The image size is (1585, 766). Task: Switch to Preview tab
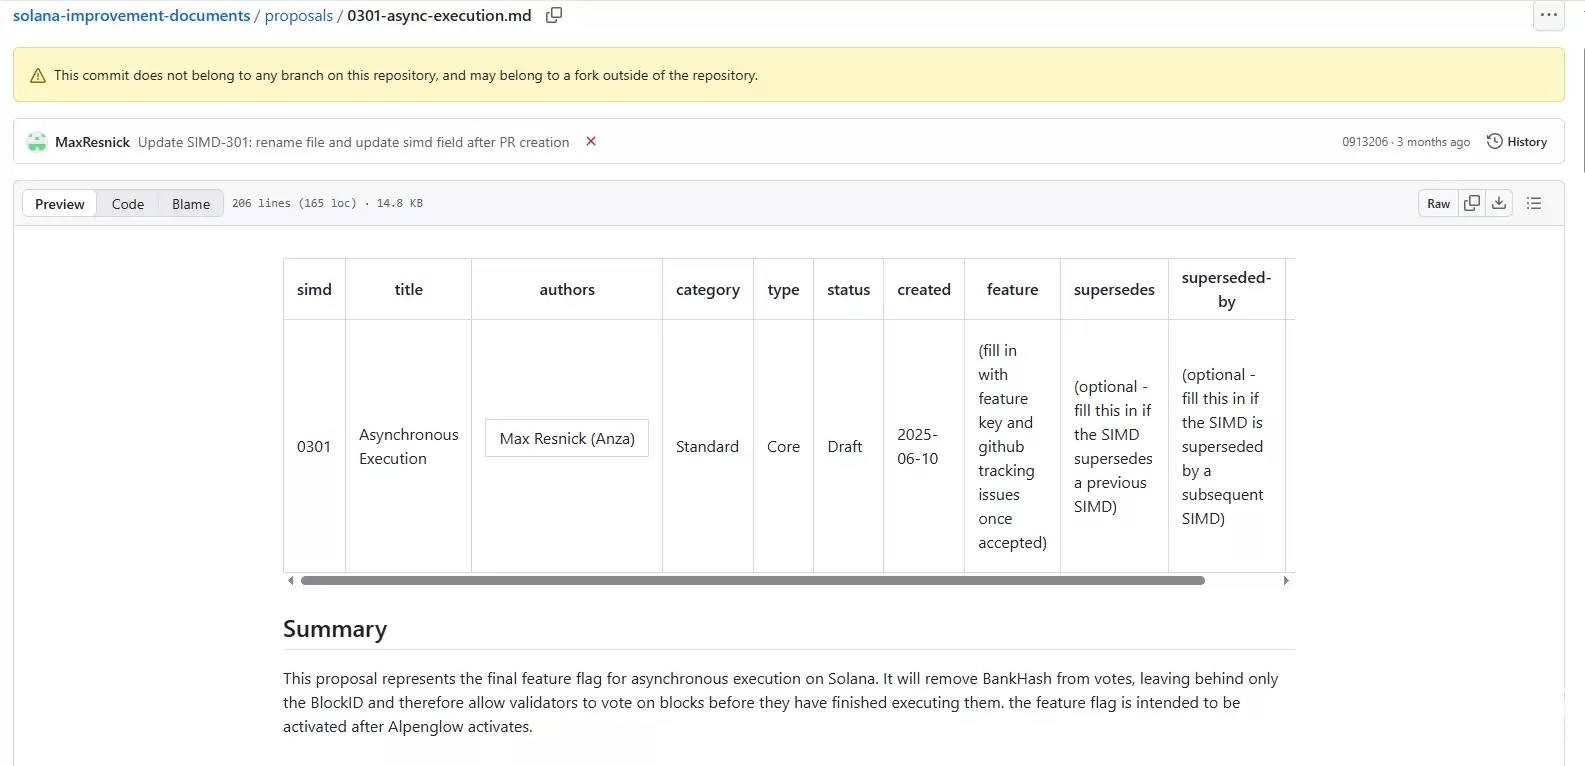coord(60,204)
